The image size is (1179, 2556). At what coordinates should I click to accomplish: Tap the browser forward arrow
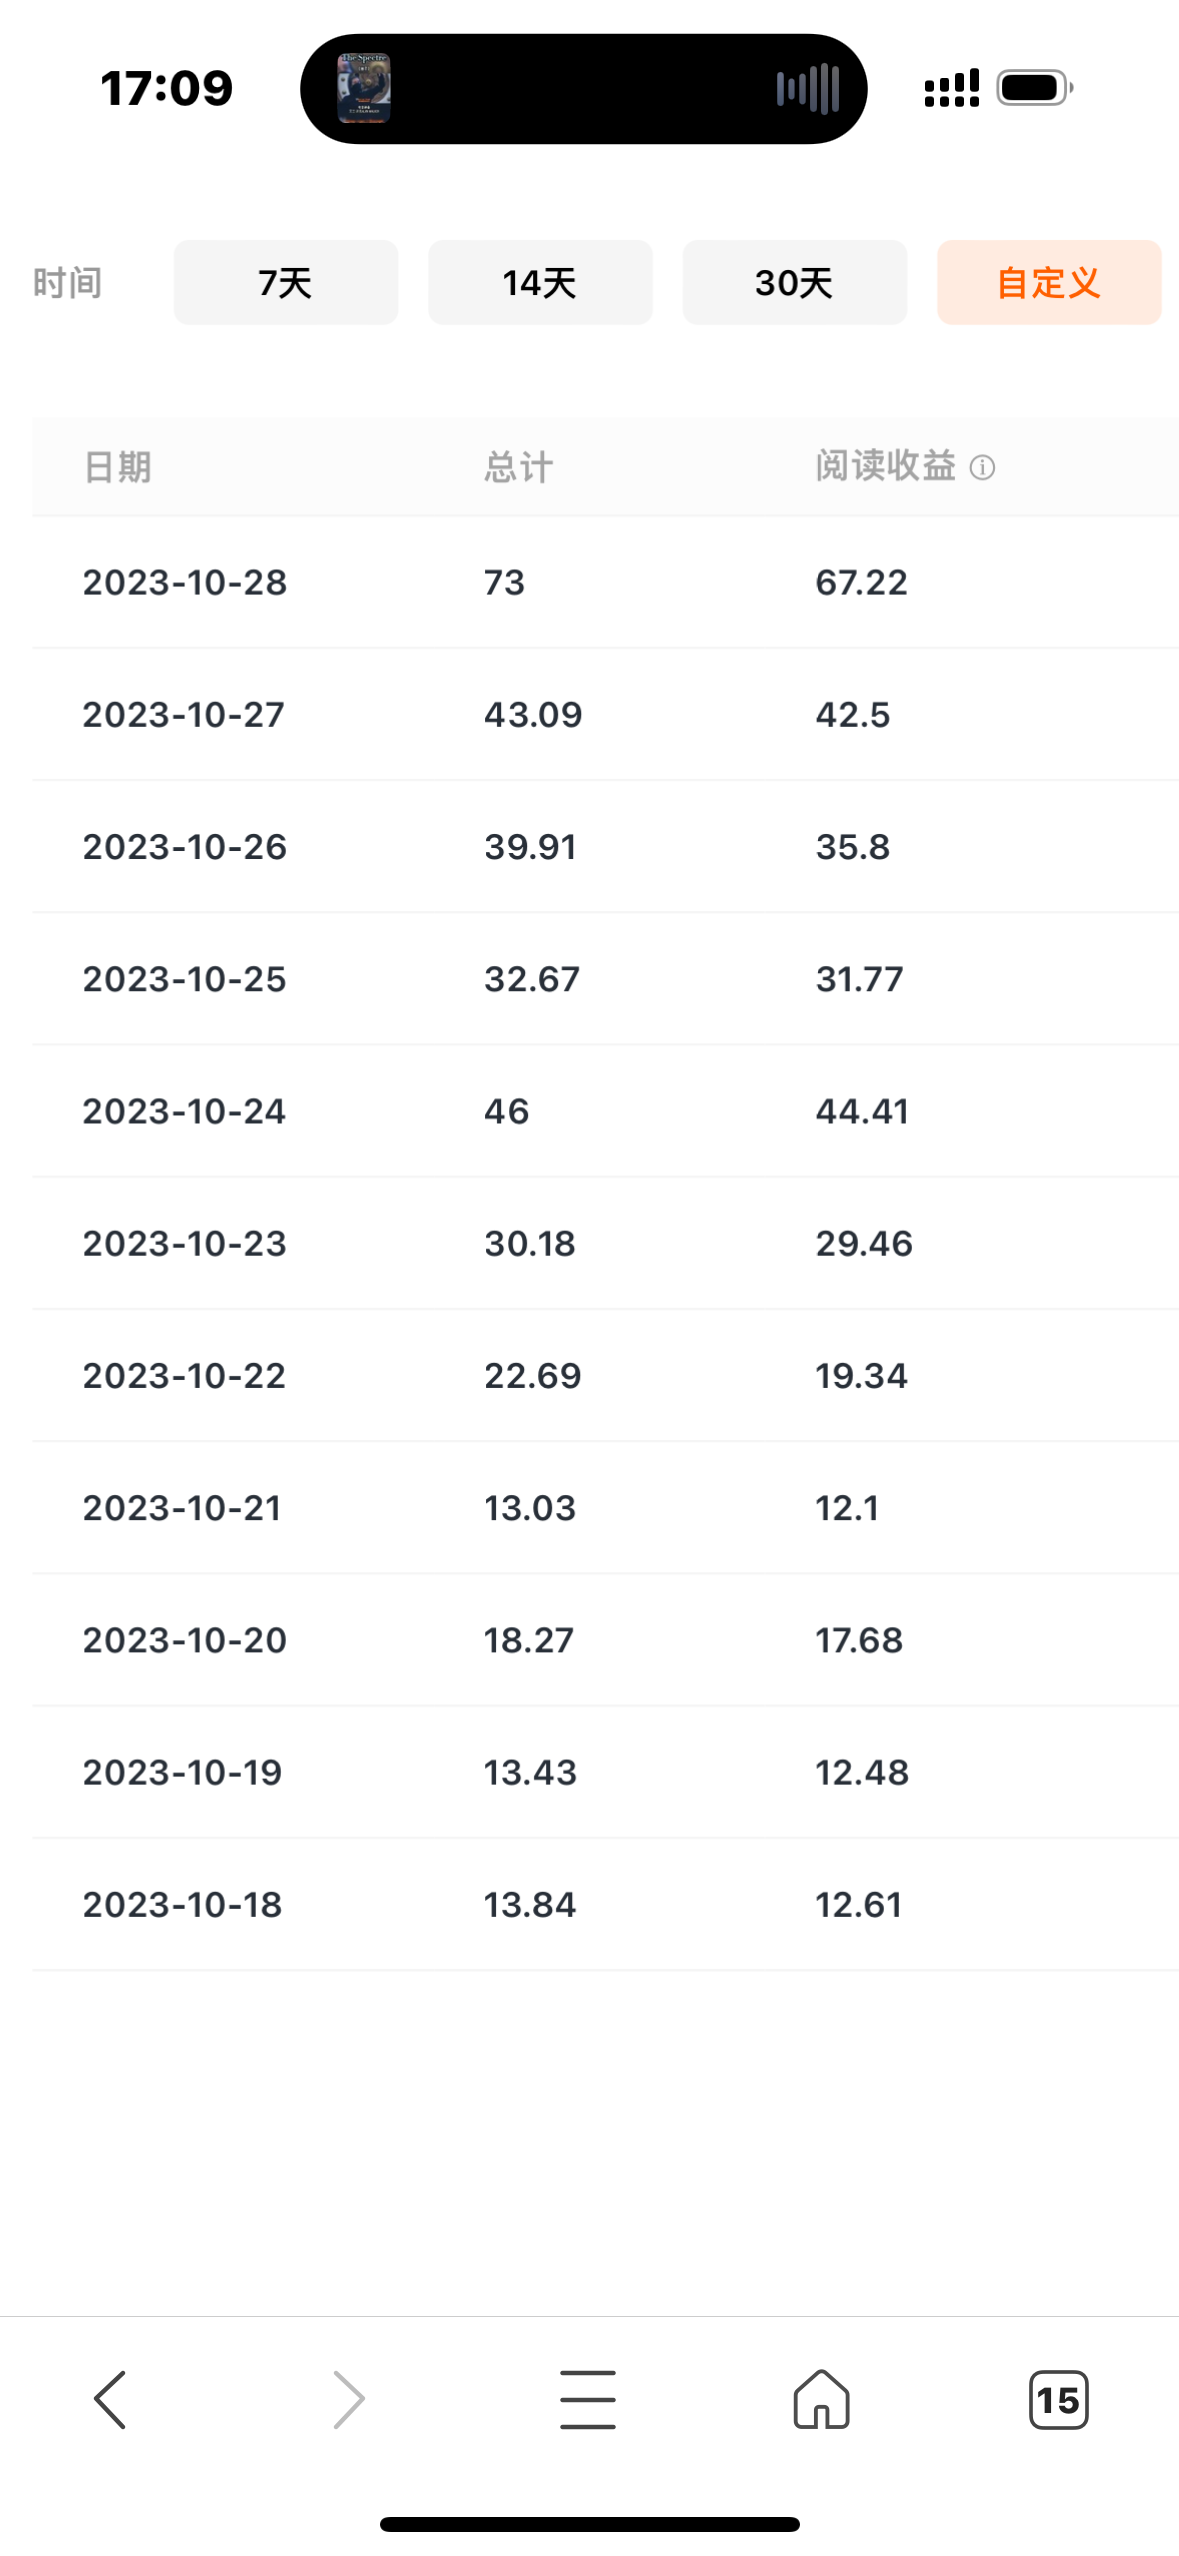click(x=348, y=2399)
